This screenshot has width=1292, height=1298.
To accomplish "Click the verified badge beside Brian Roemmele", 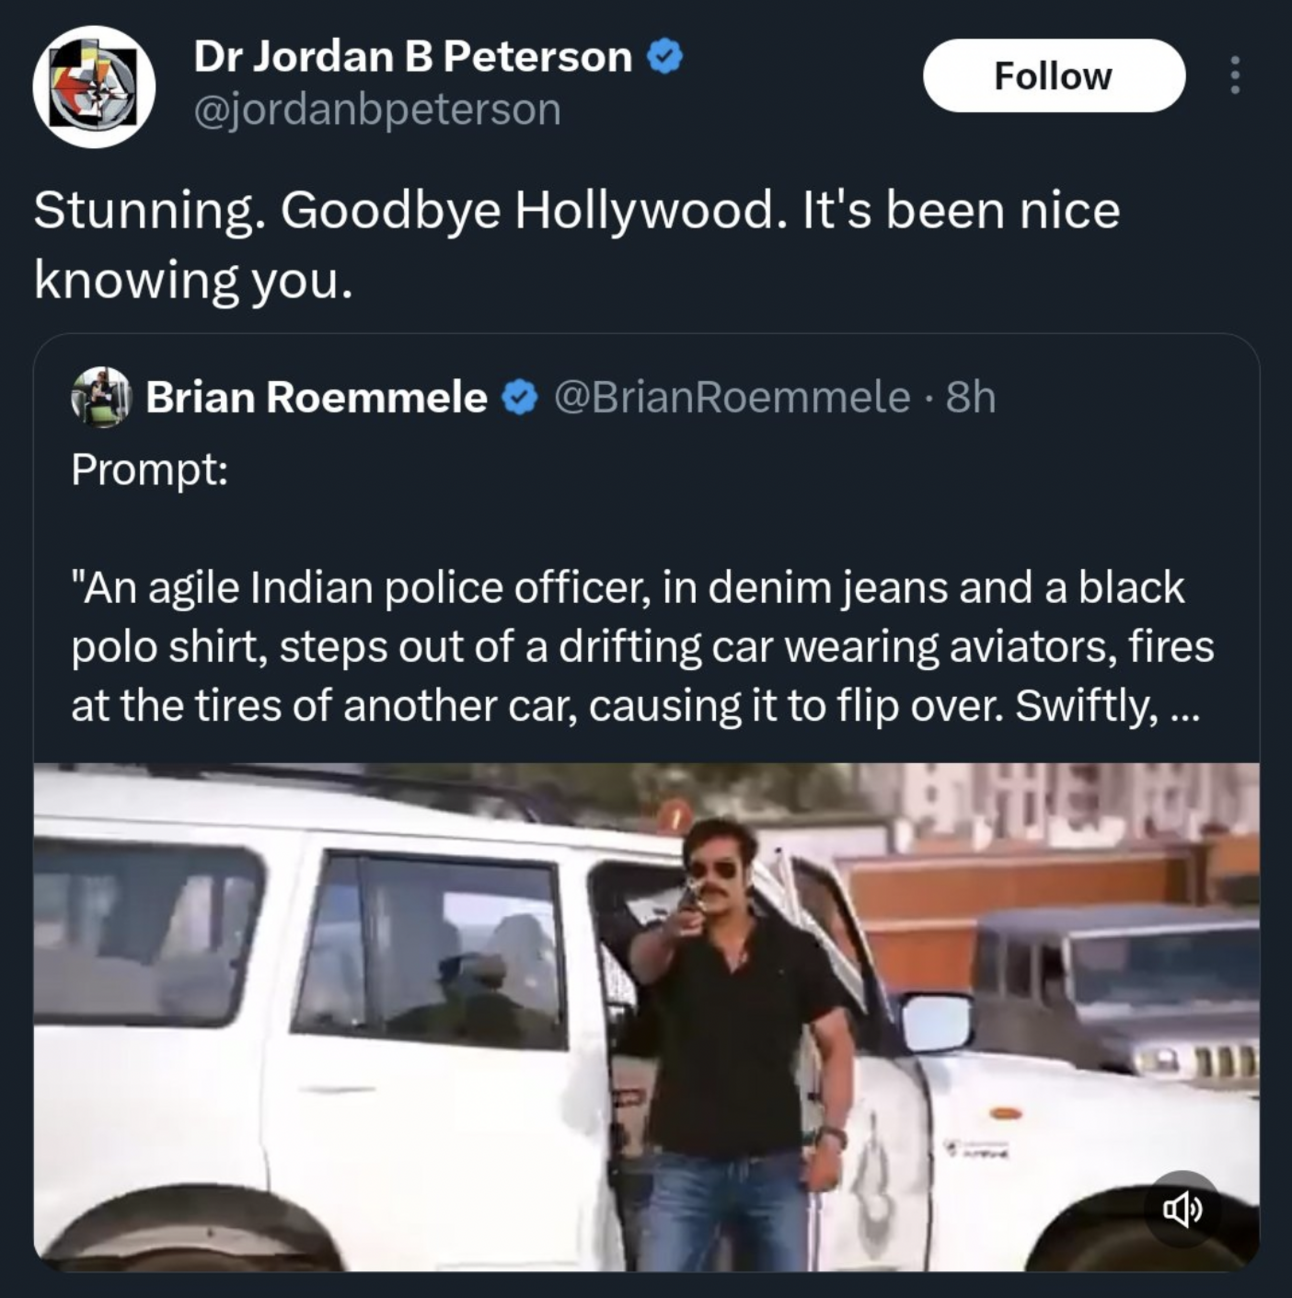I will click(518, 397).
